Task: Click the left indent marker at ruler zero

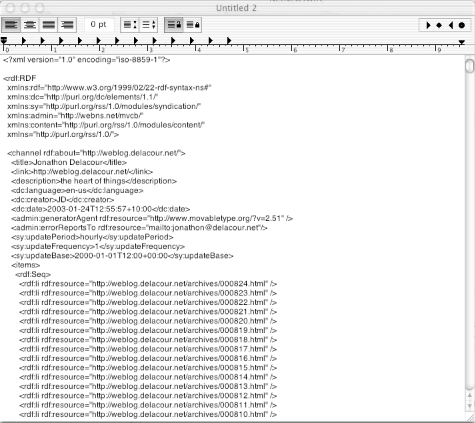Action: pyautogui.click(x=4, y=41)
